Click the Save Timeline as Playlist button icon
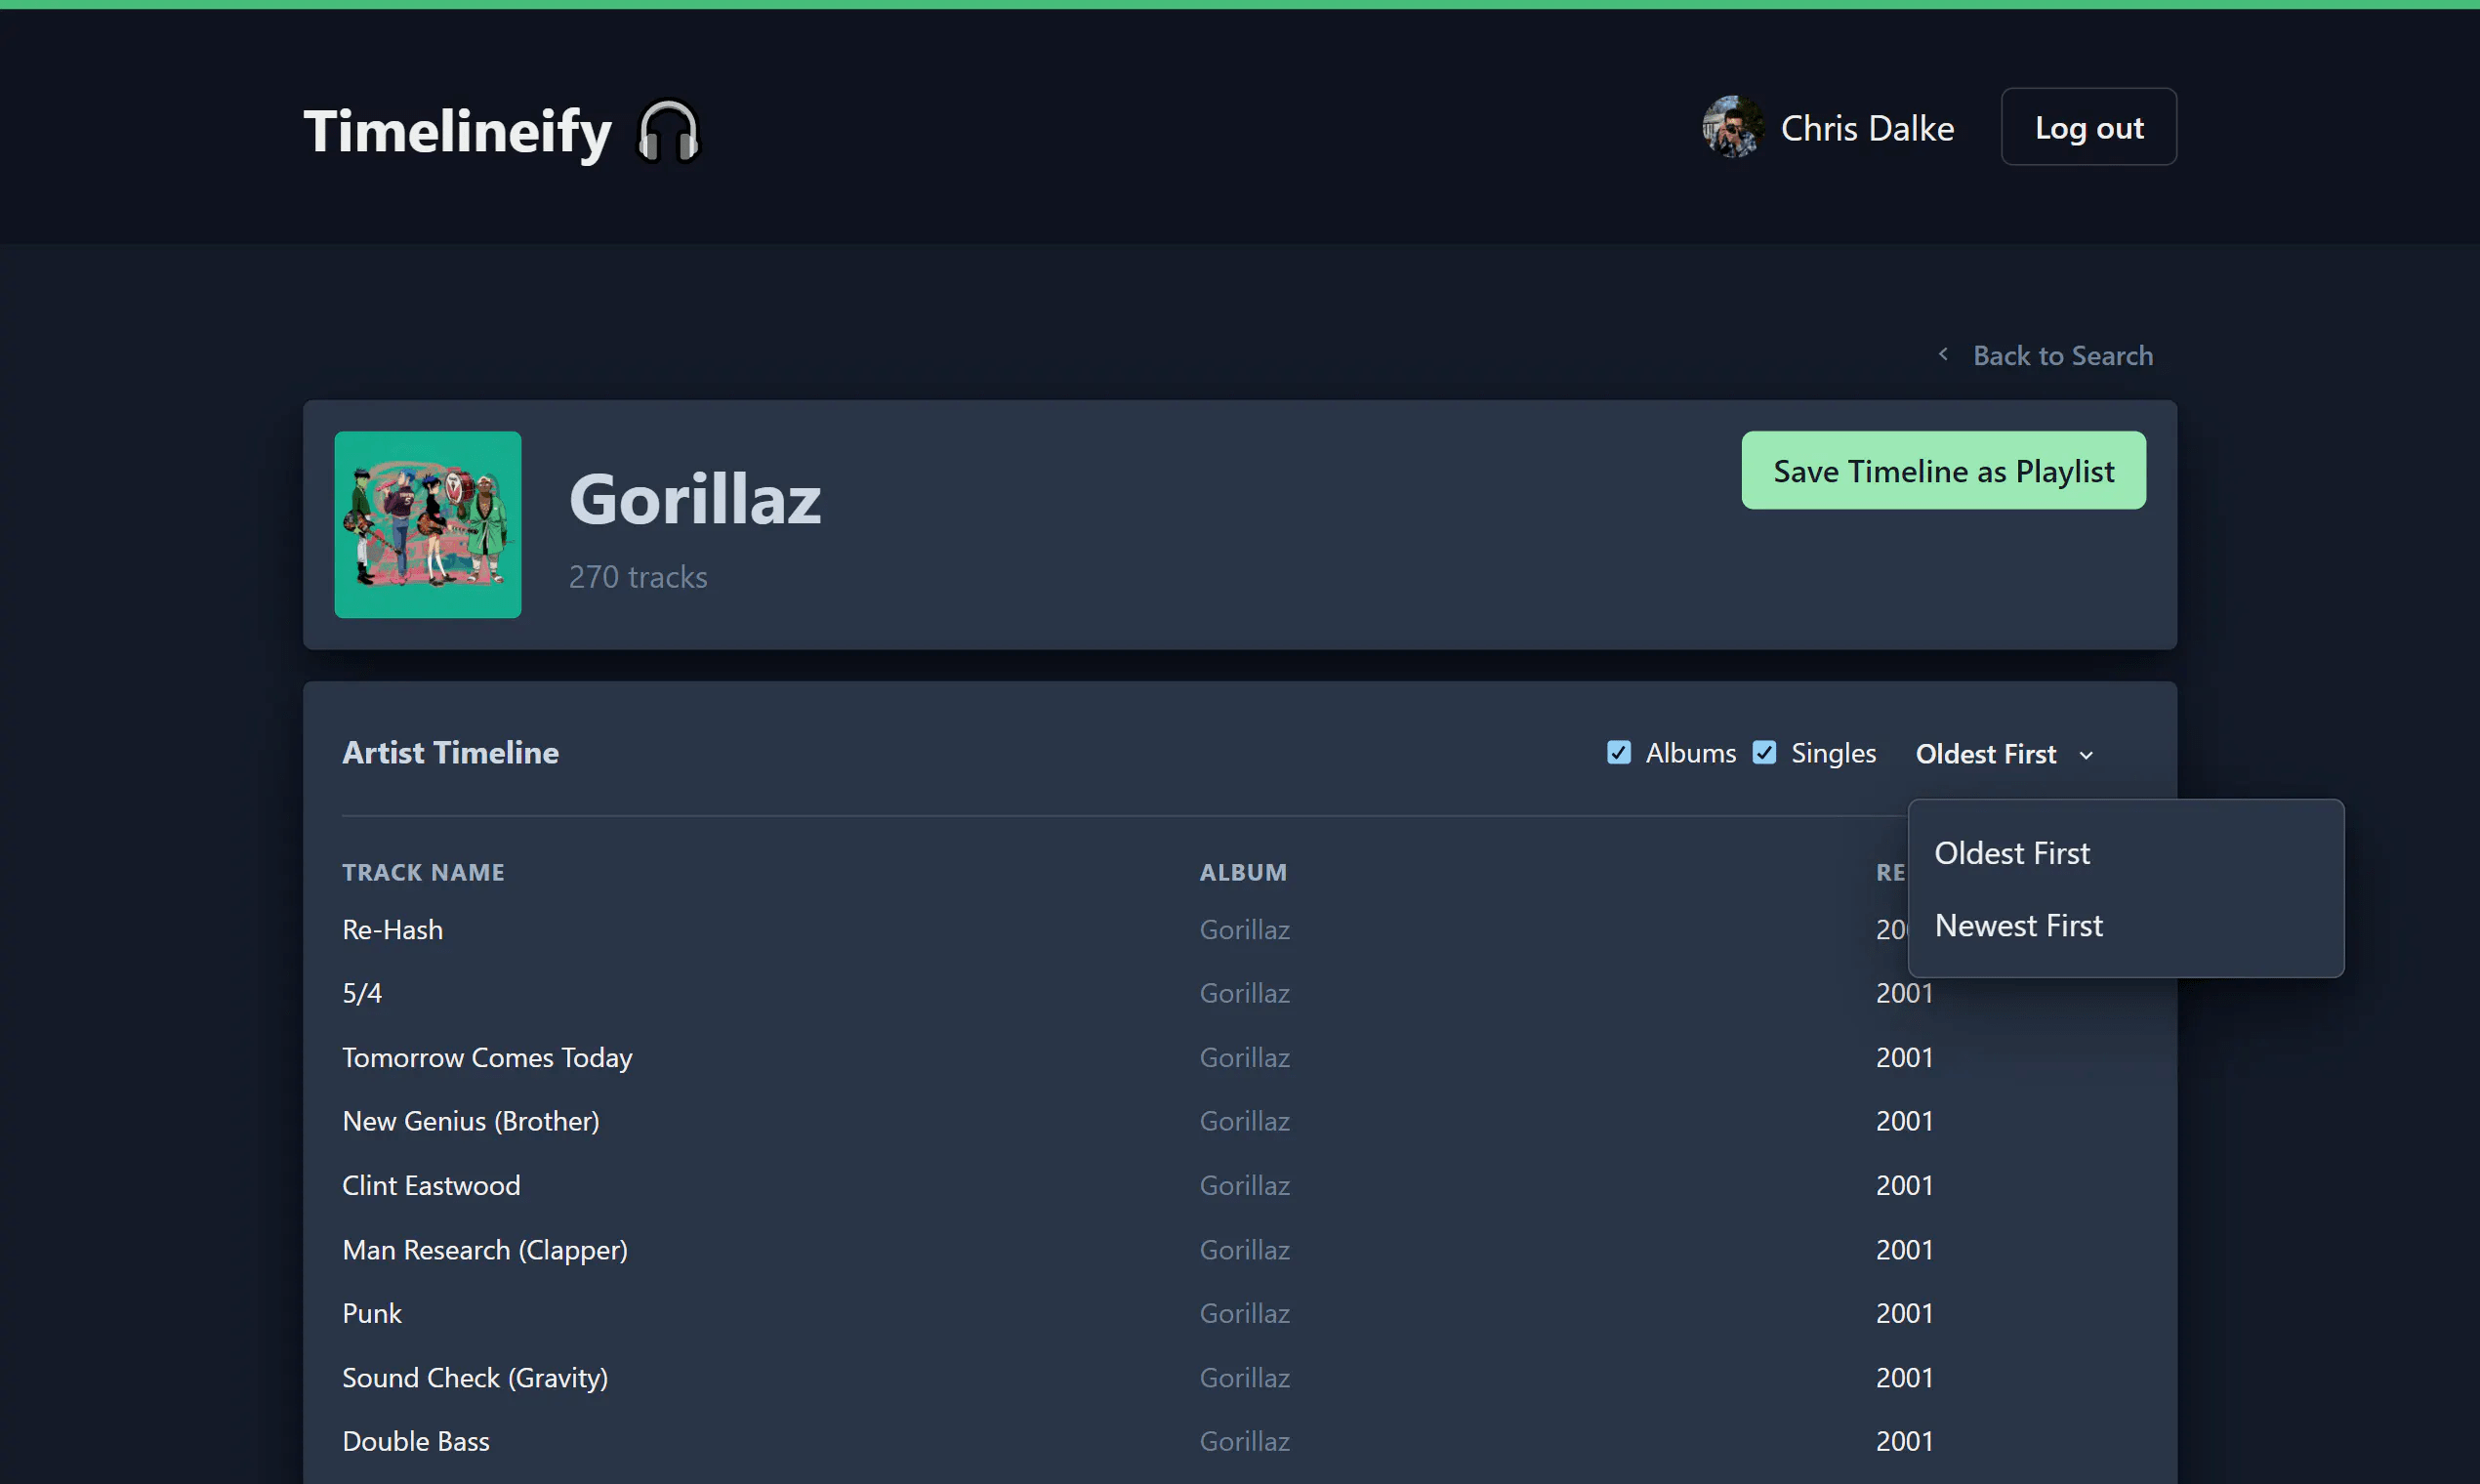Image resolution: width=2480 pixels, height=1484 pixels. pyautogui.click(x=1943, y=470)
